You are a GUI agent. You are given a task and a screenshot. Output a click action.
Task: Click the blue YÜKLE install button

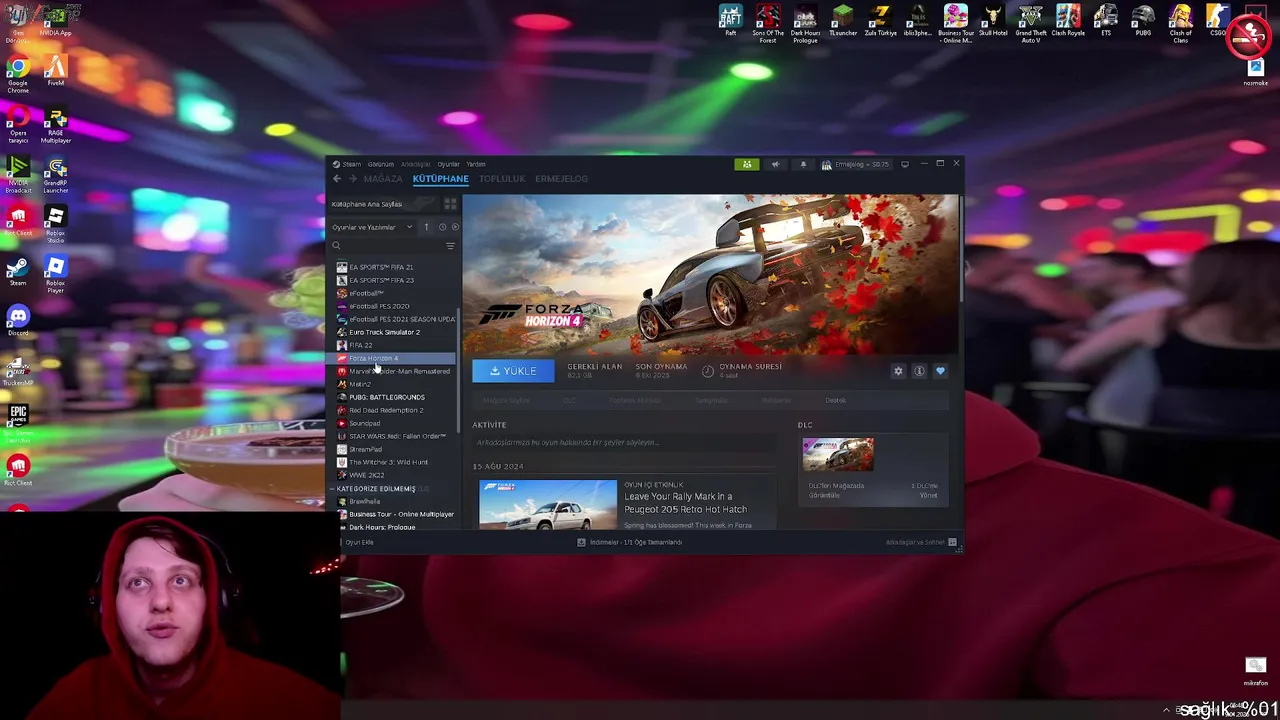(513, 371)
